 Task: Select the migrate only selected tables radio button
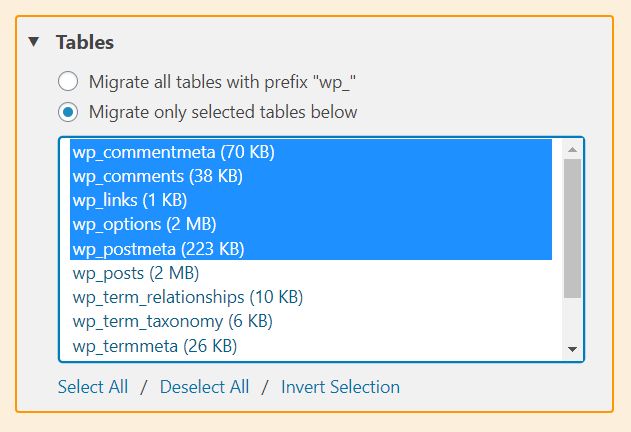pyautogui.click(x=68, y=112)
